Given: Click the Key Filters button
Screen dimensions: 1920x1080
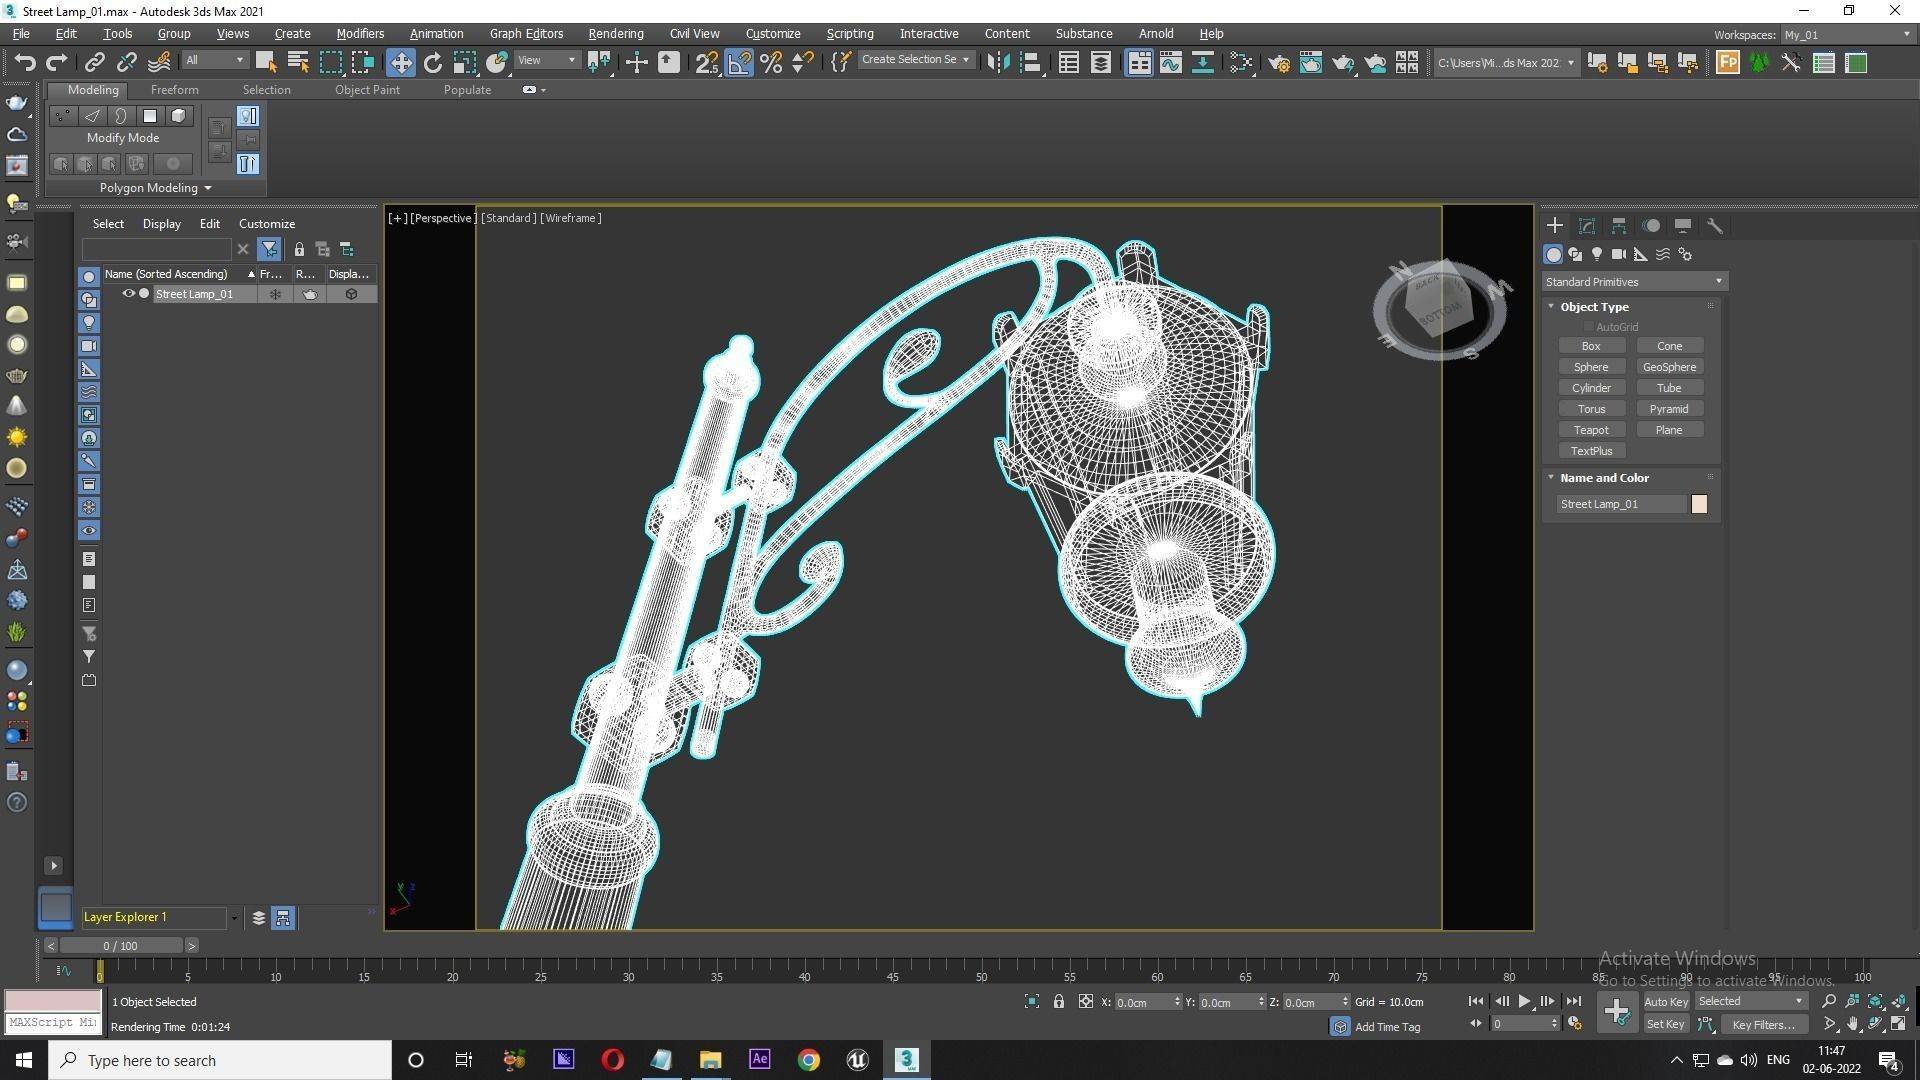Looking at the screenshot, I should (x=1763, y=1024).
